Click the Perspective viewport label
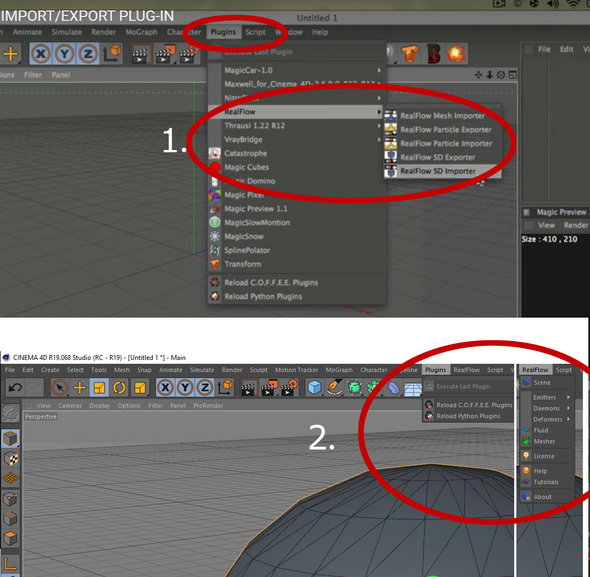 pyautogui.click(x=41, y=417)
